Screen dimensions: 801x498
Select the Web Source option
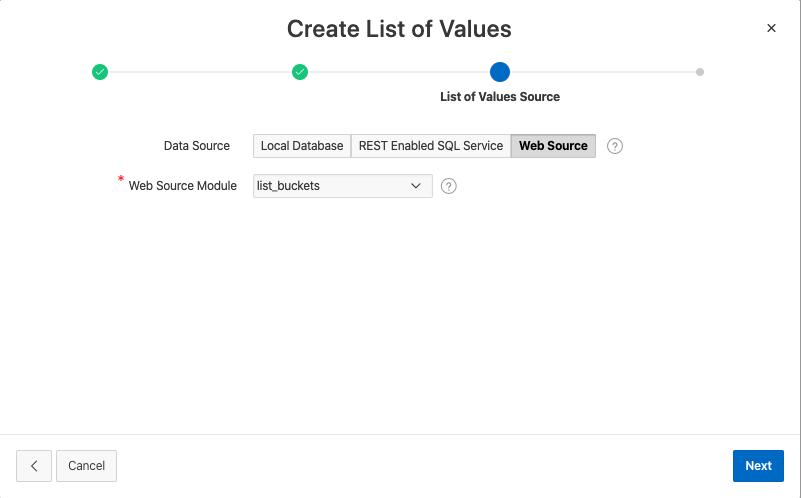coord(553,146)
